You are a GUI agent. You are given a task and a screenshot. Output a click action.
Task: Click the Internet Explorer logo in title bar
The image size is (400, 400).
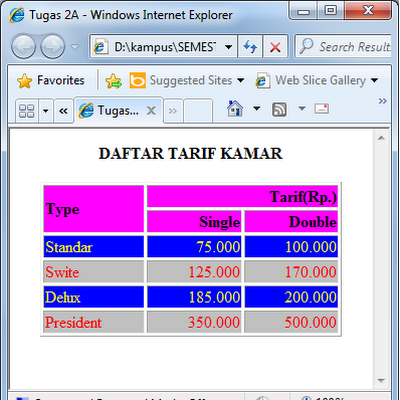[17, 15]
